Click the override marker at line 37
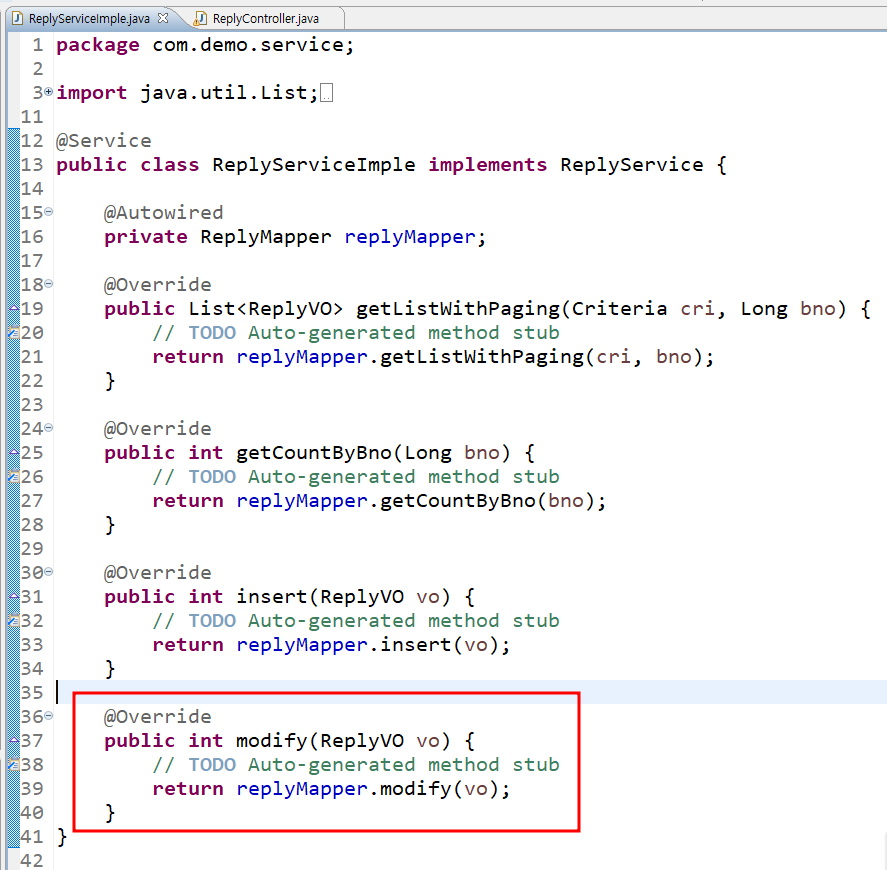 14,740
